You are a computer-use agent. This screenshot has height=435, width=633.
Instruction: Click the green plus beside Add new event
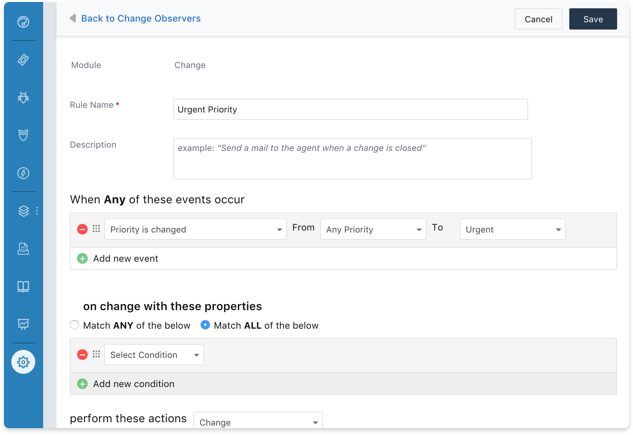82,258
